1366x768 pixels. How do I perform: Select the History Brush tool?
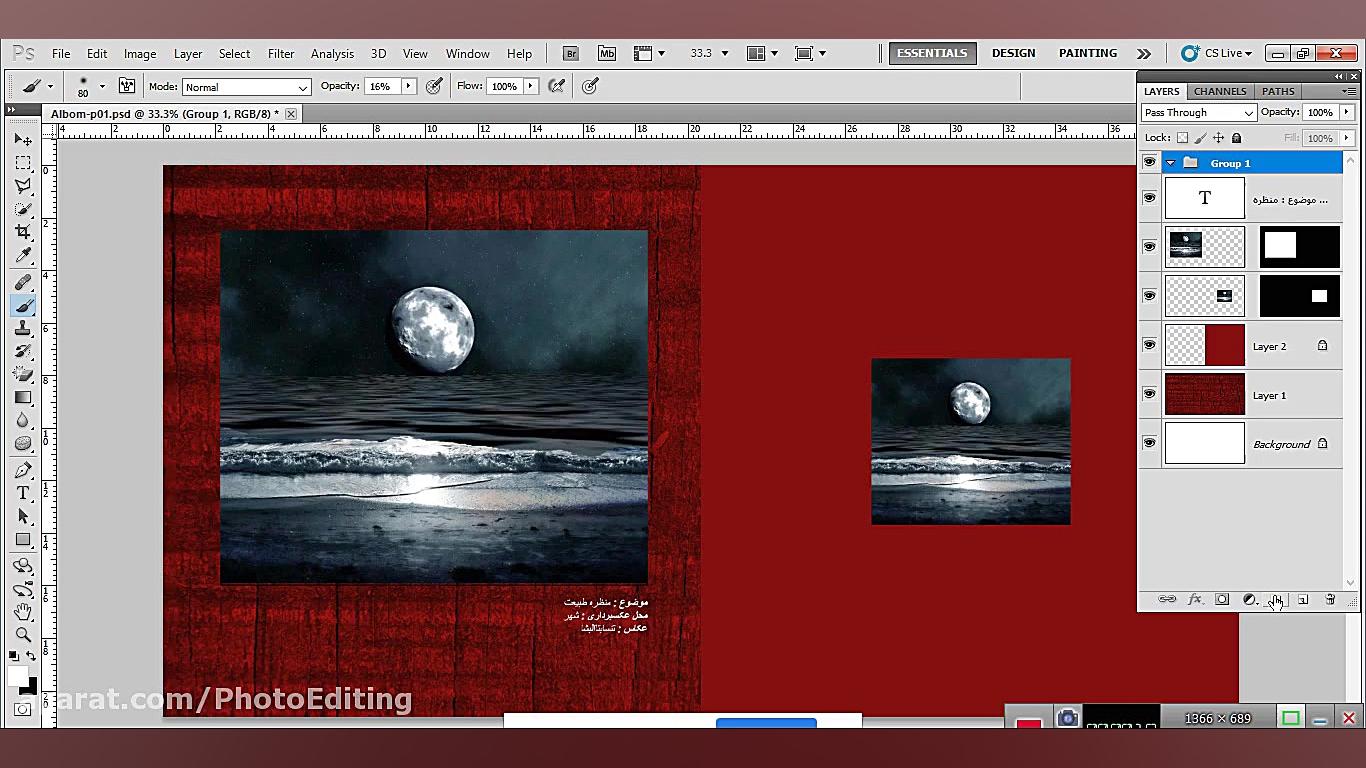[x=23, y=352]
